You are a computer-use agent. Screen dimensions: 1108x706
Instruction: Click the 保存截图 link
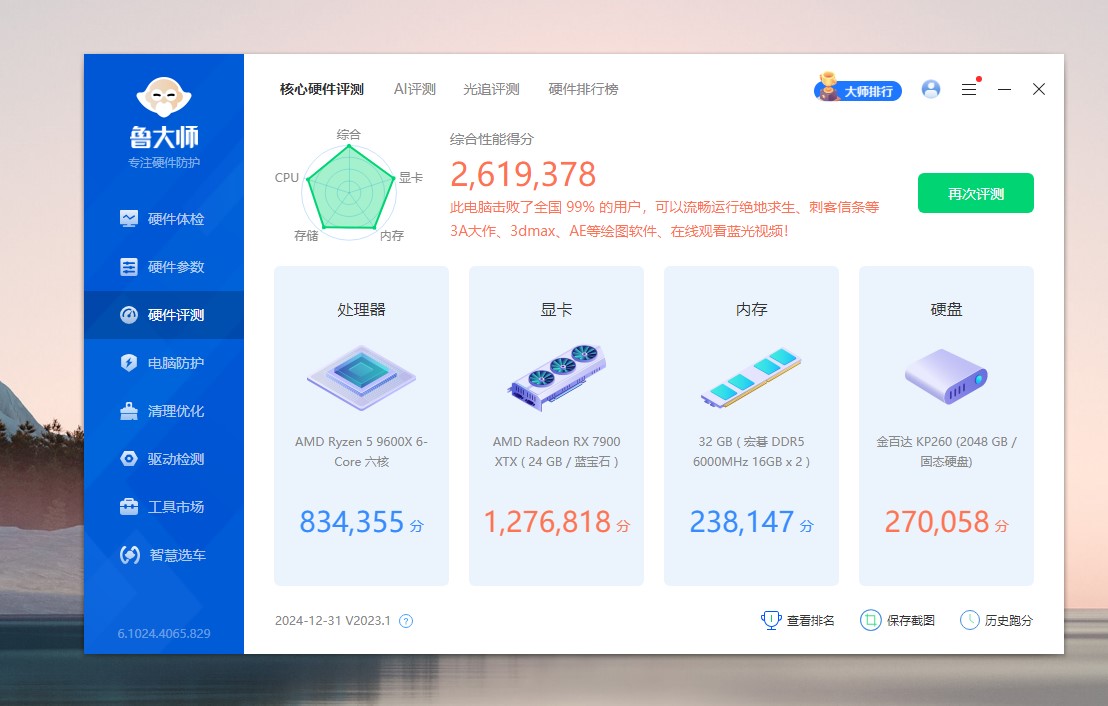(x=911, y=620)
